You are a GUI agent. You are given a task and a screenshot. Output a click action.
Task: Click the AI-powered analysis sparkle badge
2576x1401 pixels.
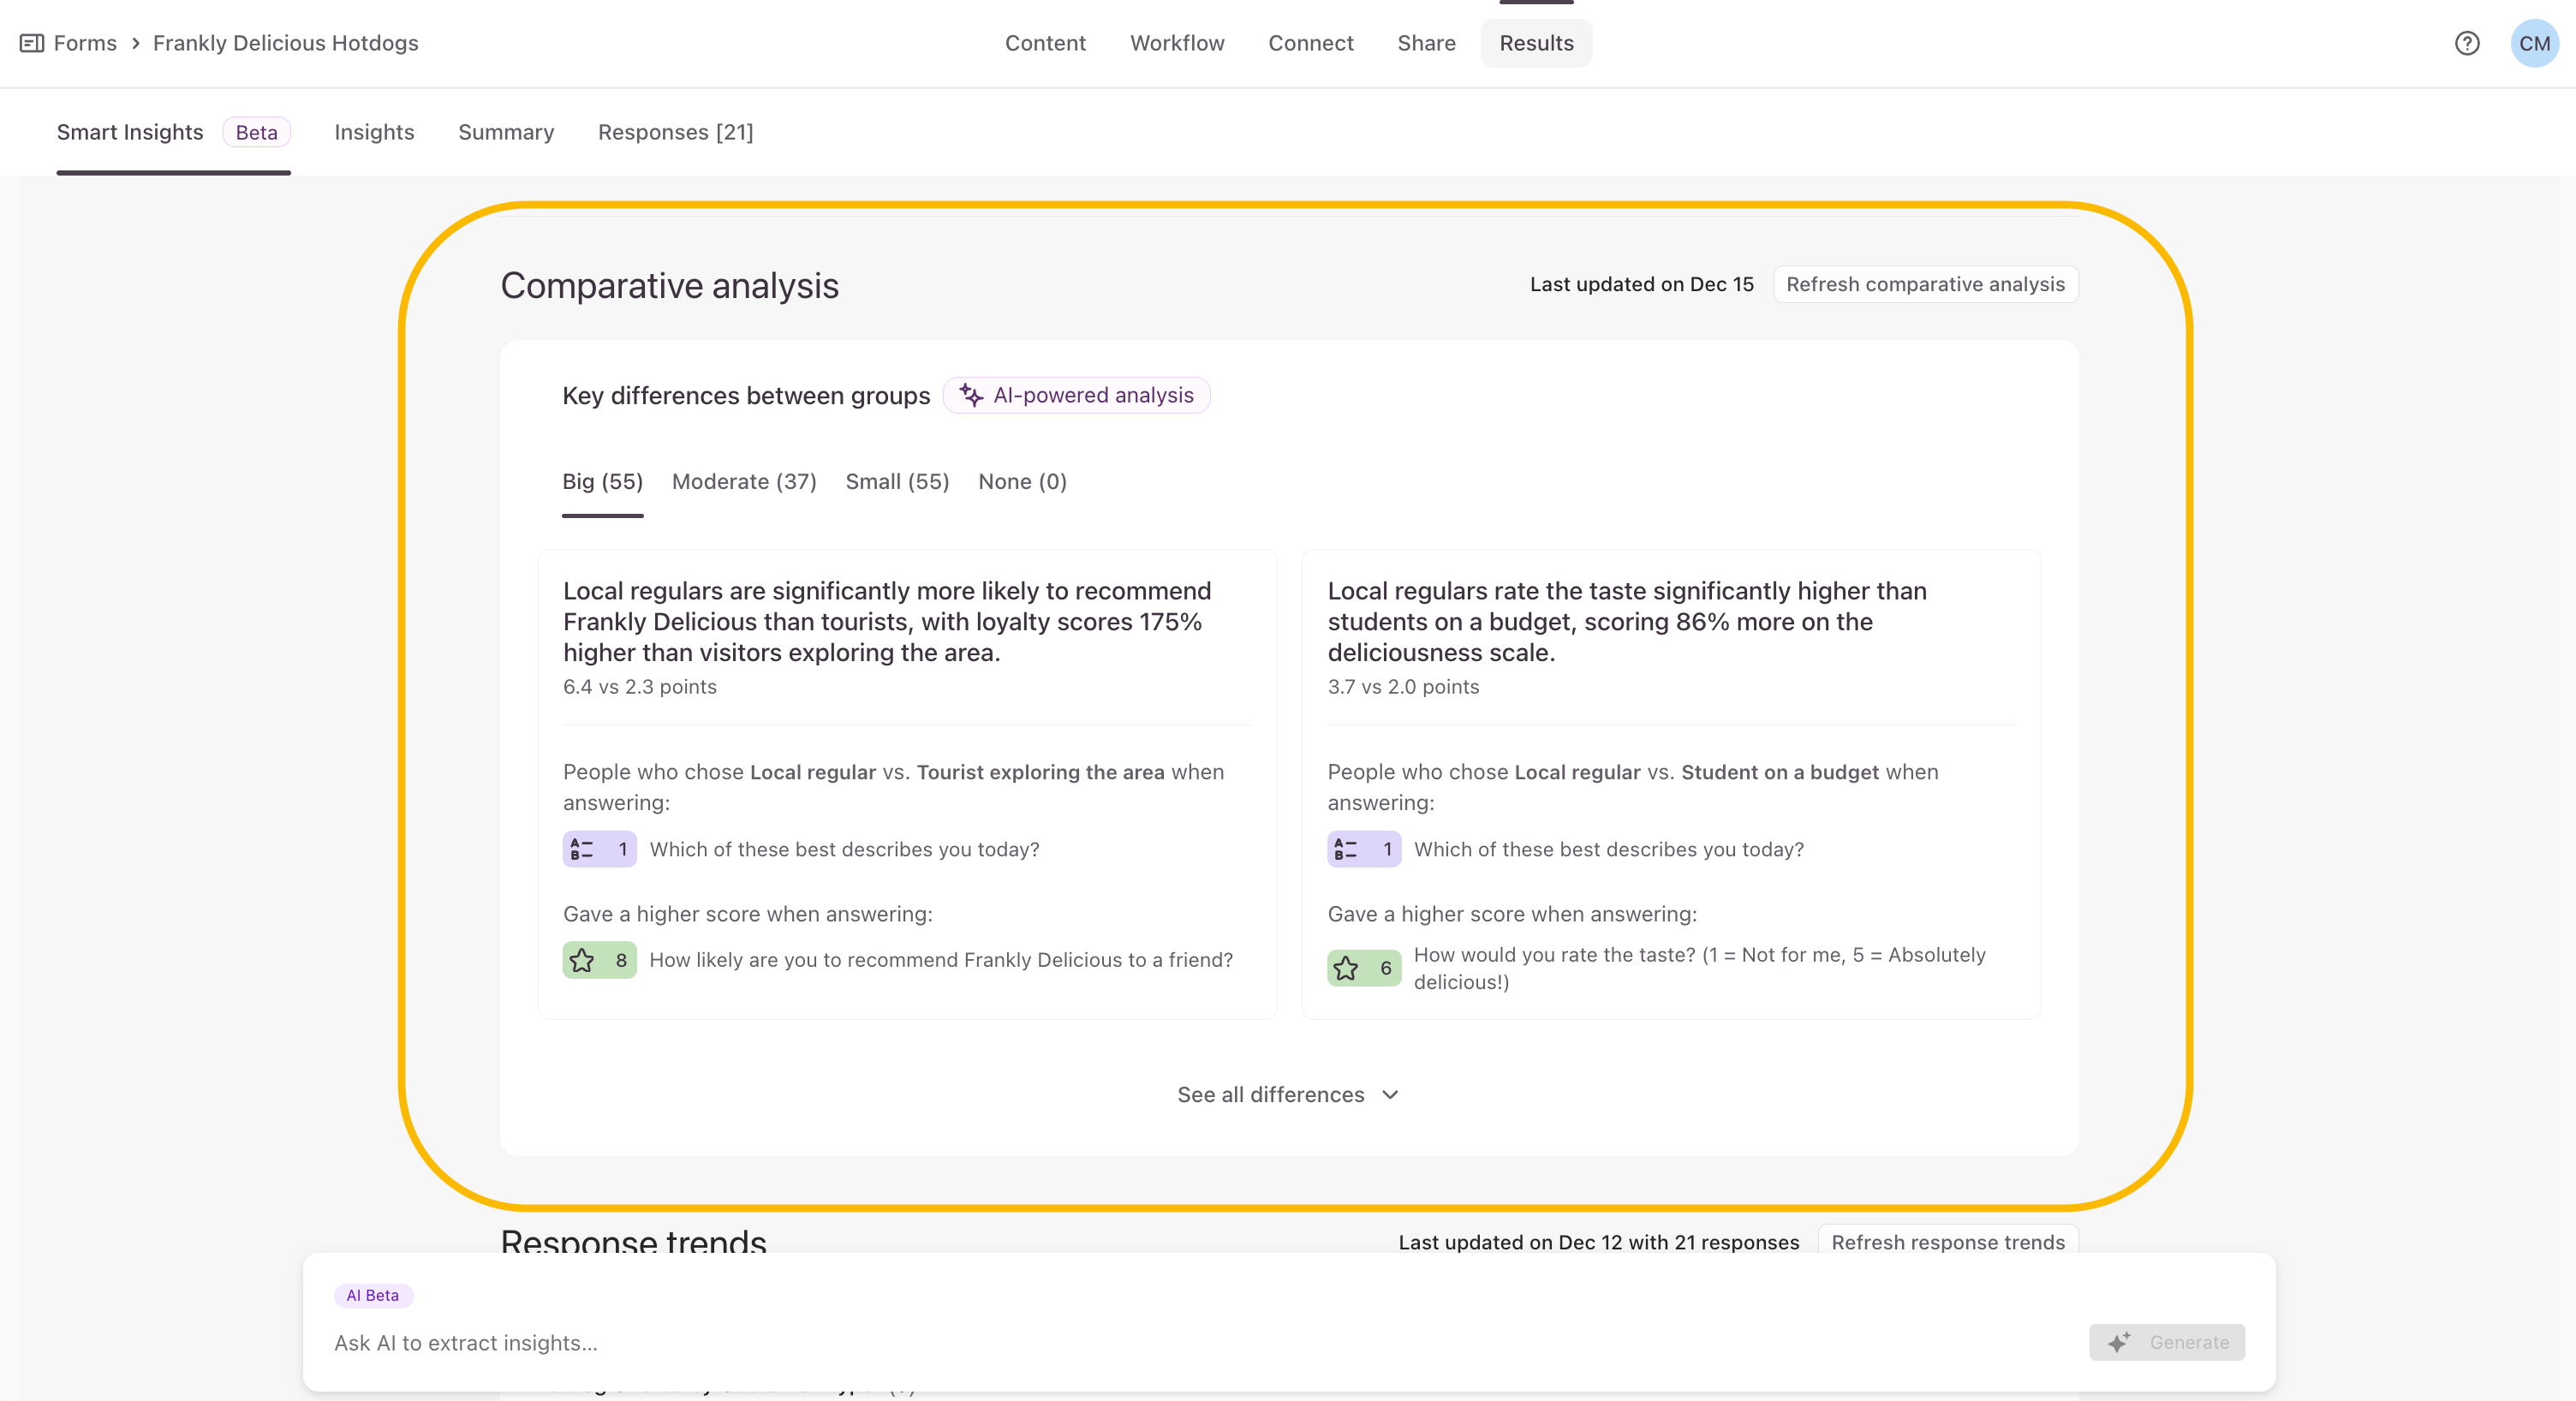tap(1076, 395)
